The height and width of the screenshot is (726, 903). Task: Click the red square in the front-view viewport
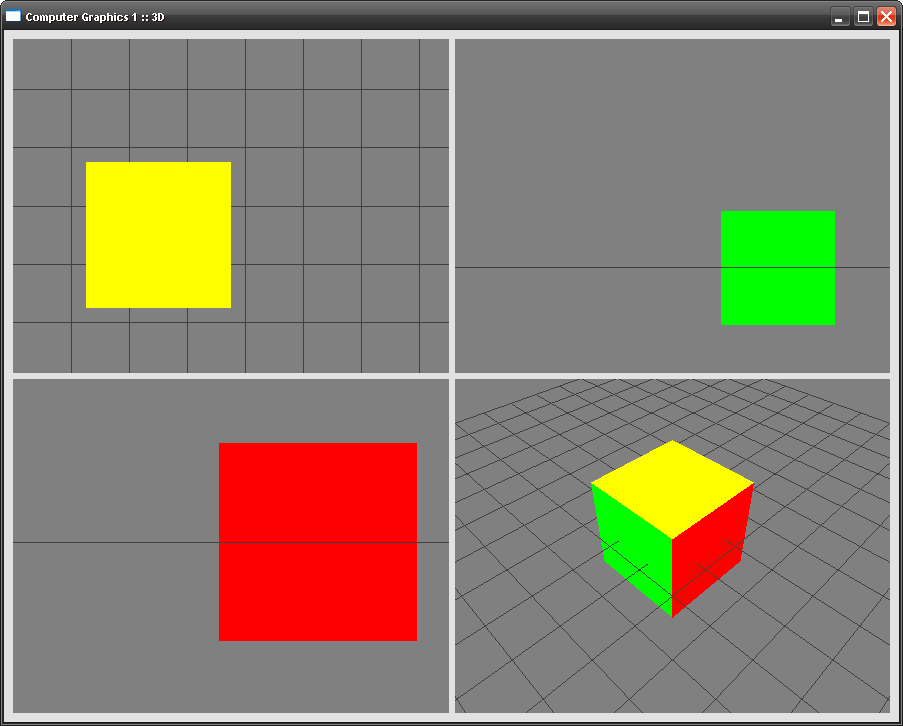[x=318, y=542]
